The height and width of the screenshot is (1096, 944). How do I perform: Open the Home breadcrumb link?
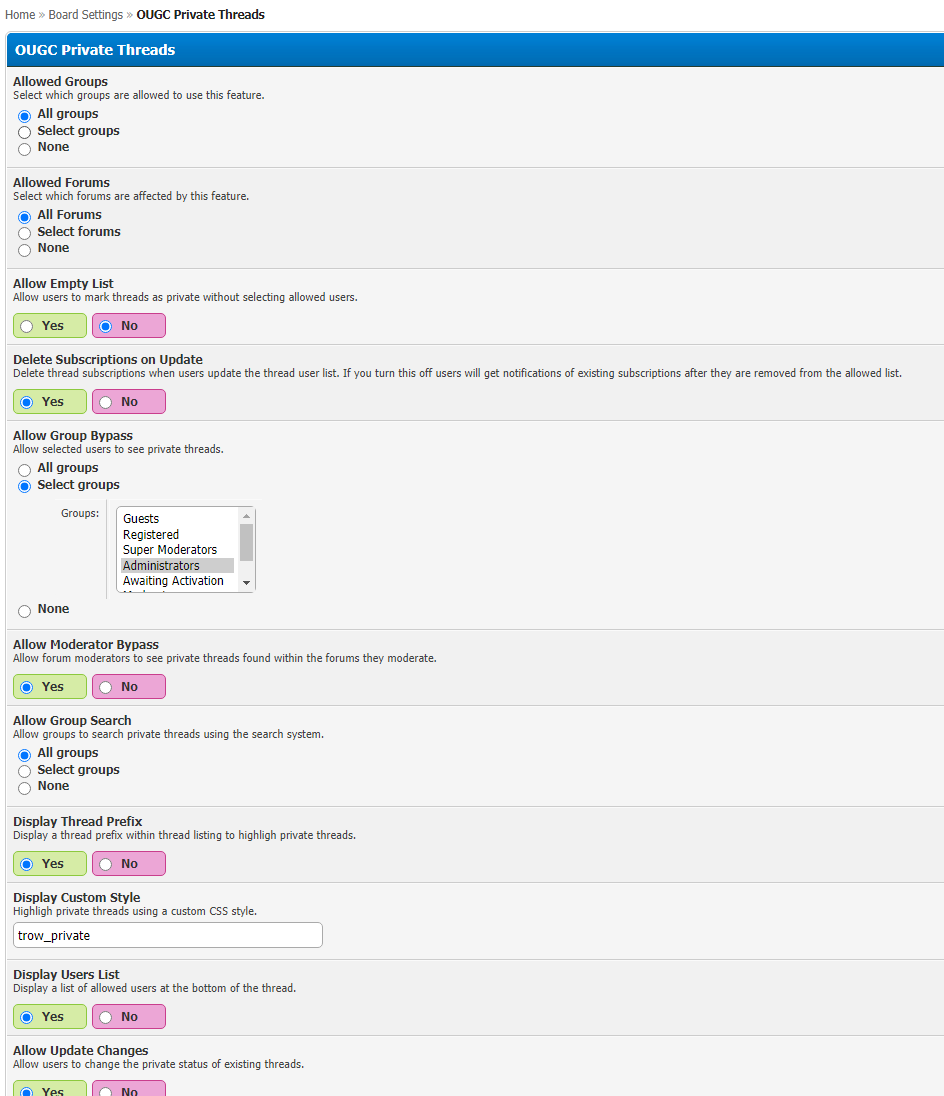coord(20,15)
